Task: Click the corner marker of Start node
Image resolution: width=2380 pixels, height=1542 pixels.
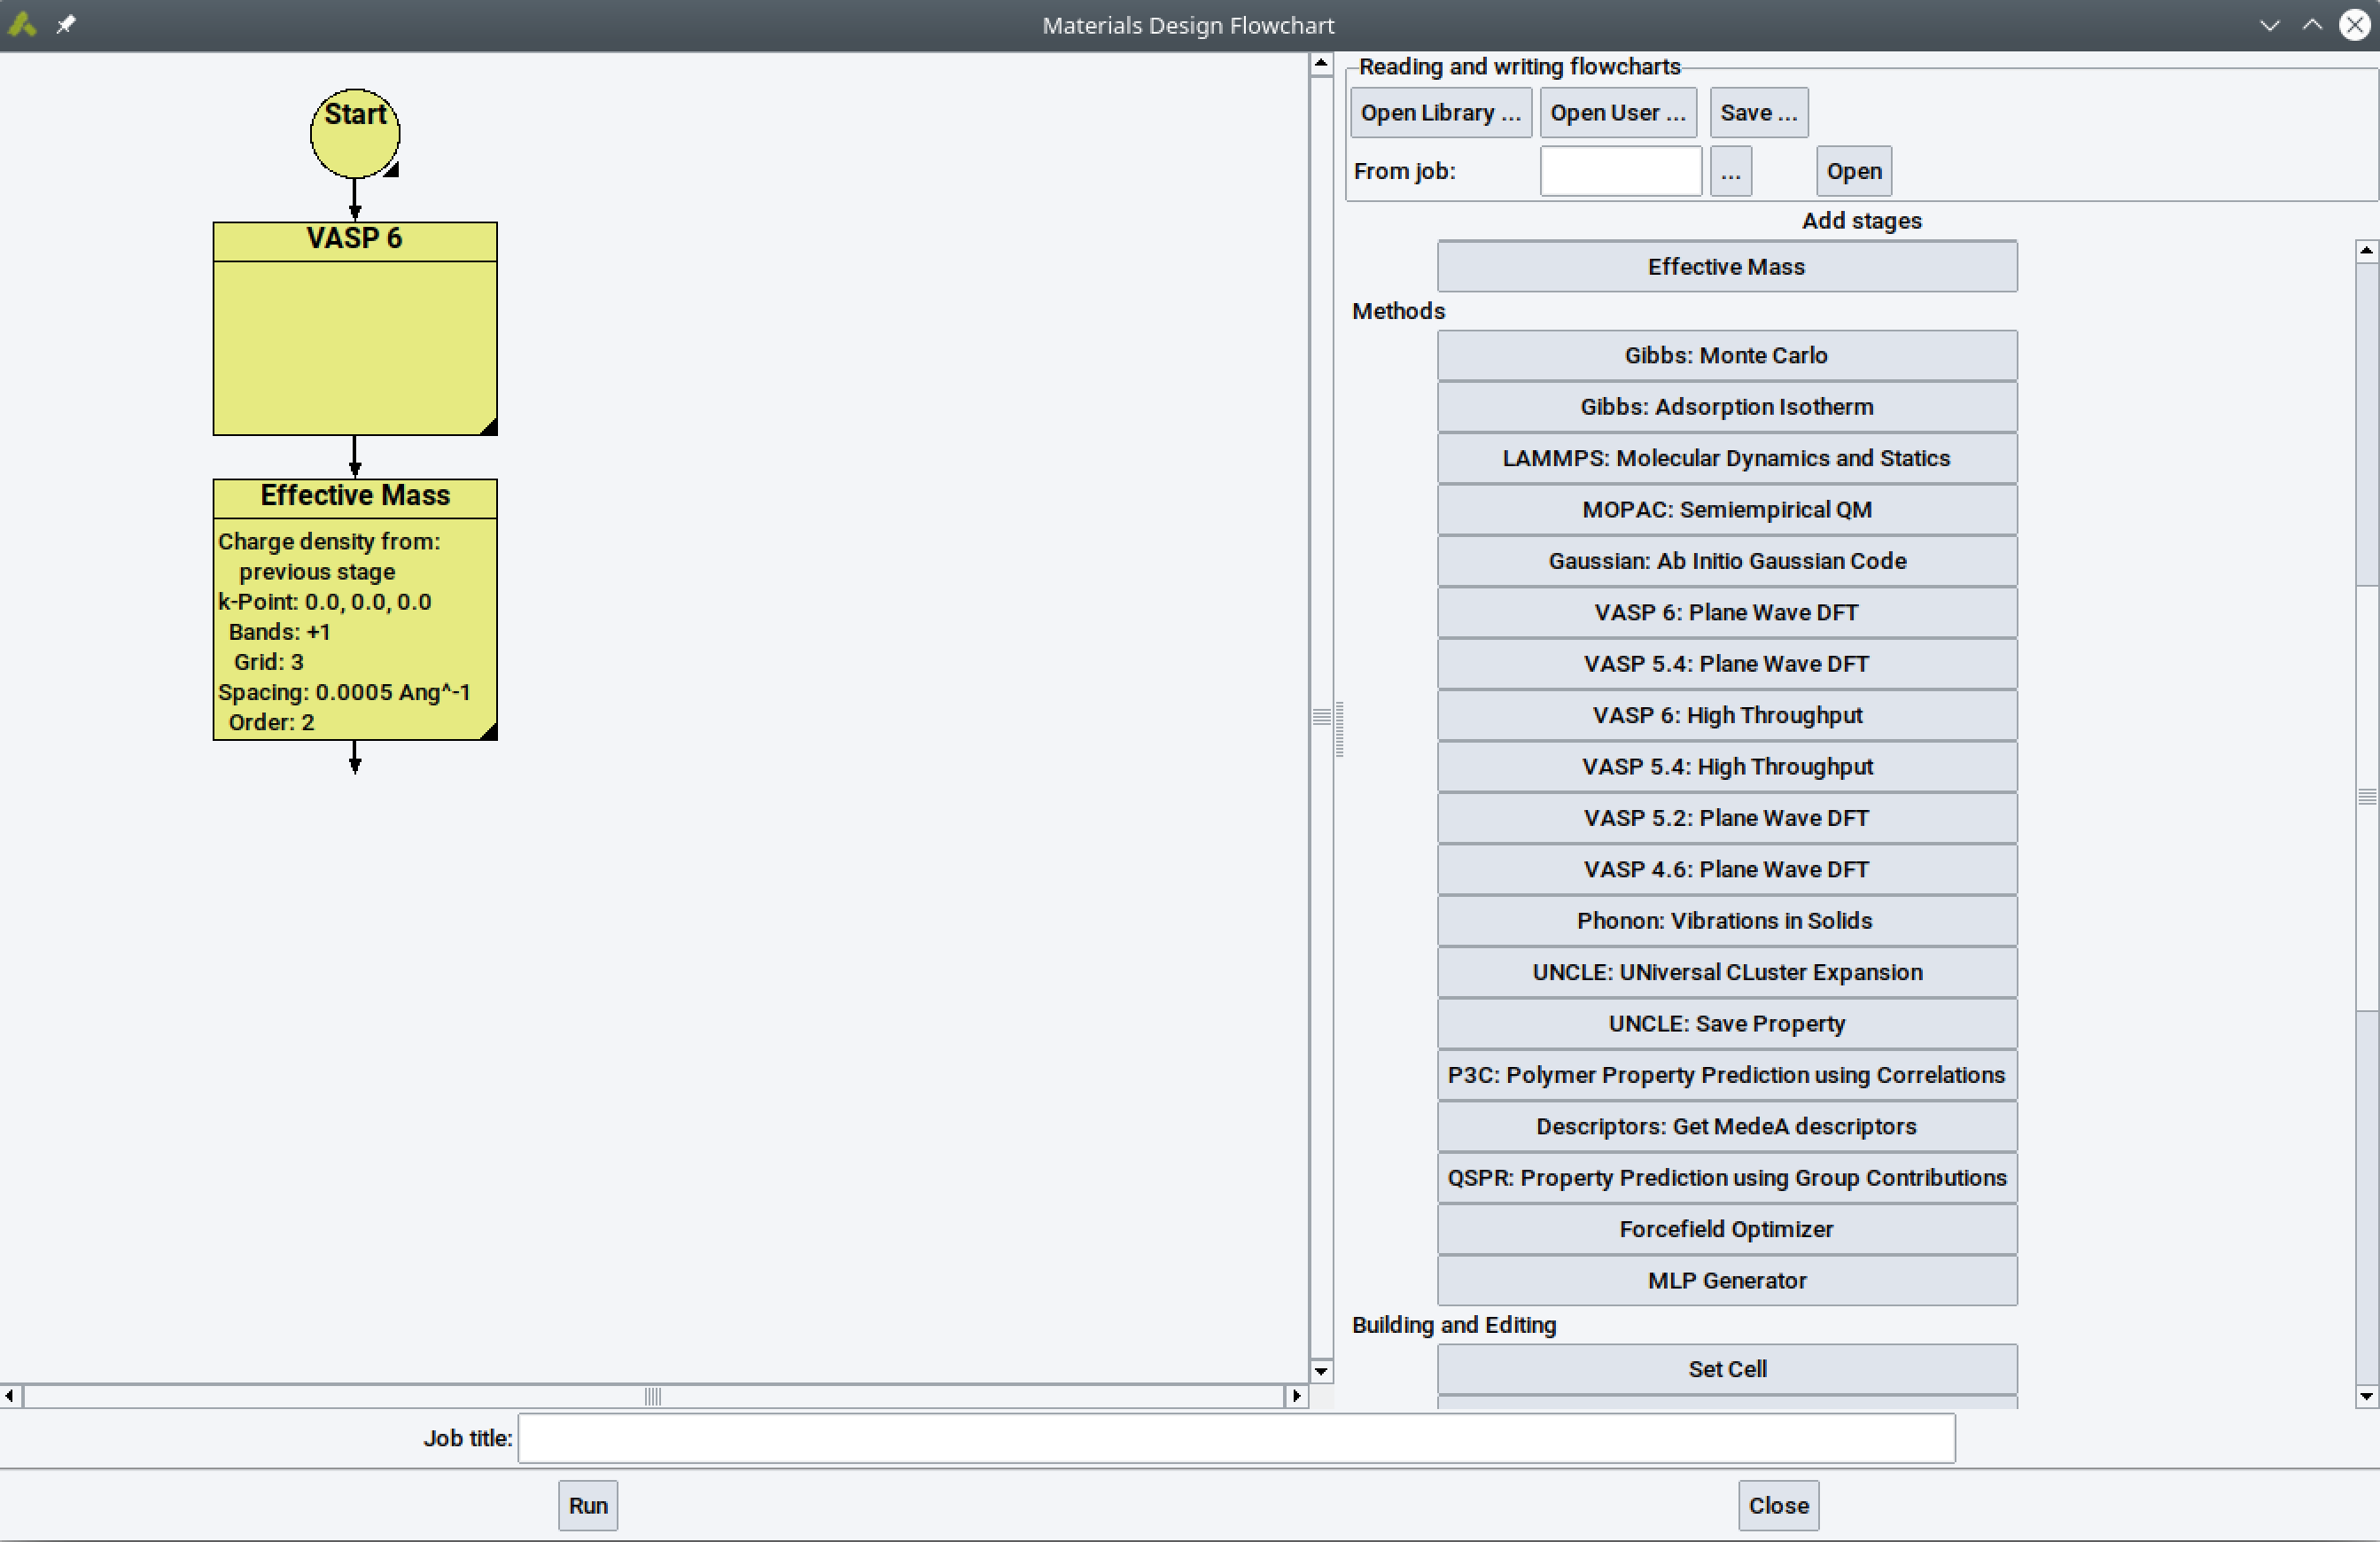Action: point(391,169)
